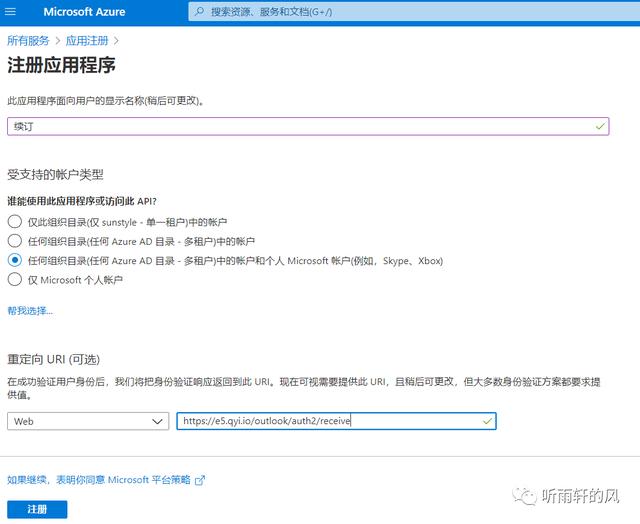Open the Azure hamburger menu
Screen dimensions: 640x524
10,11
